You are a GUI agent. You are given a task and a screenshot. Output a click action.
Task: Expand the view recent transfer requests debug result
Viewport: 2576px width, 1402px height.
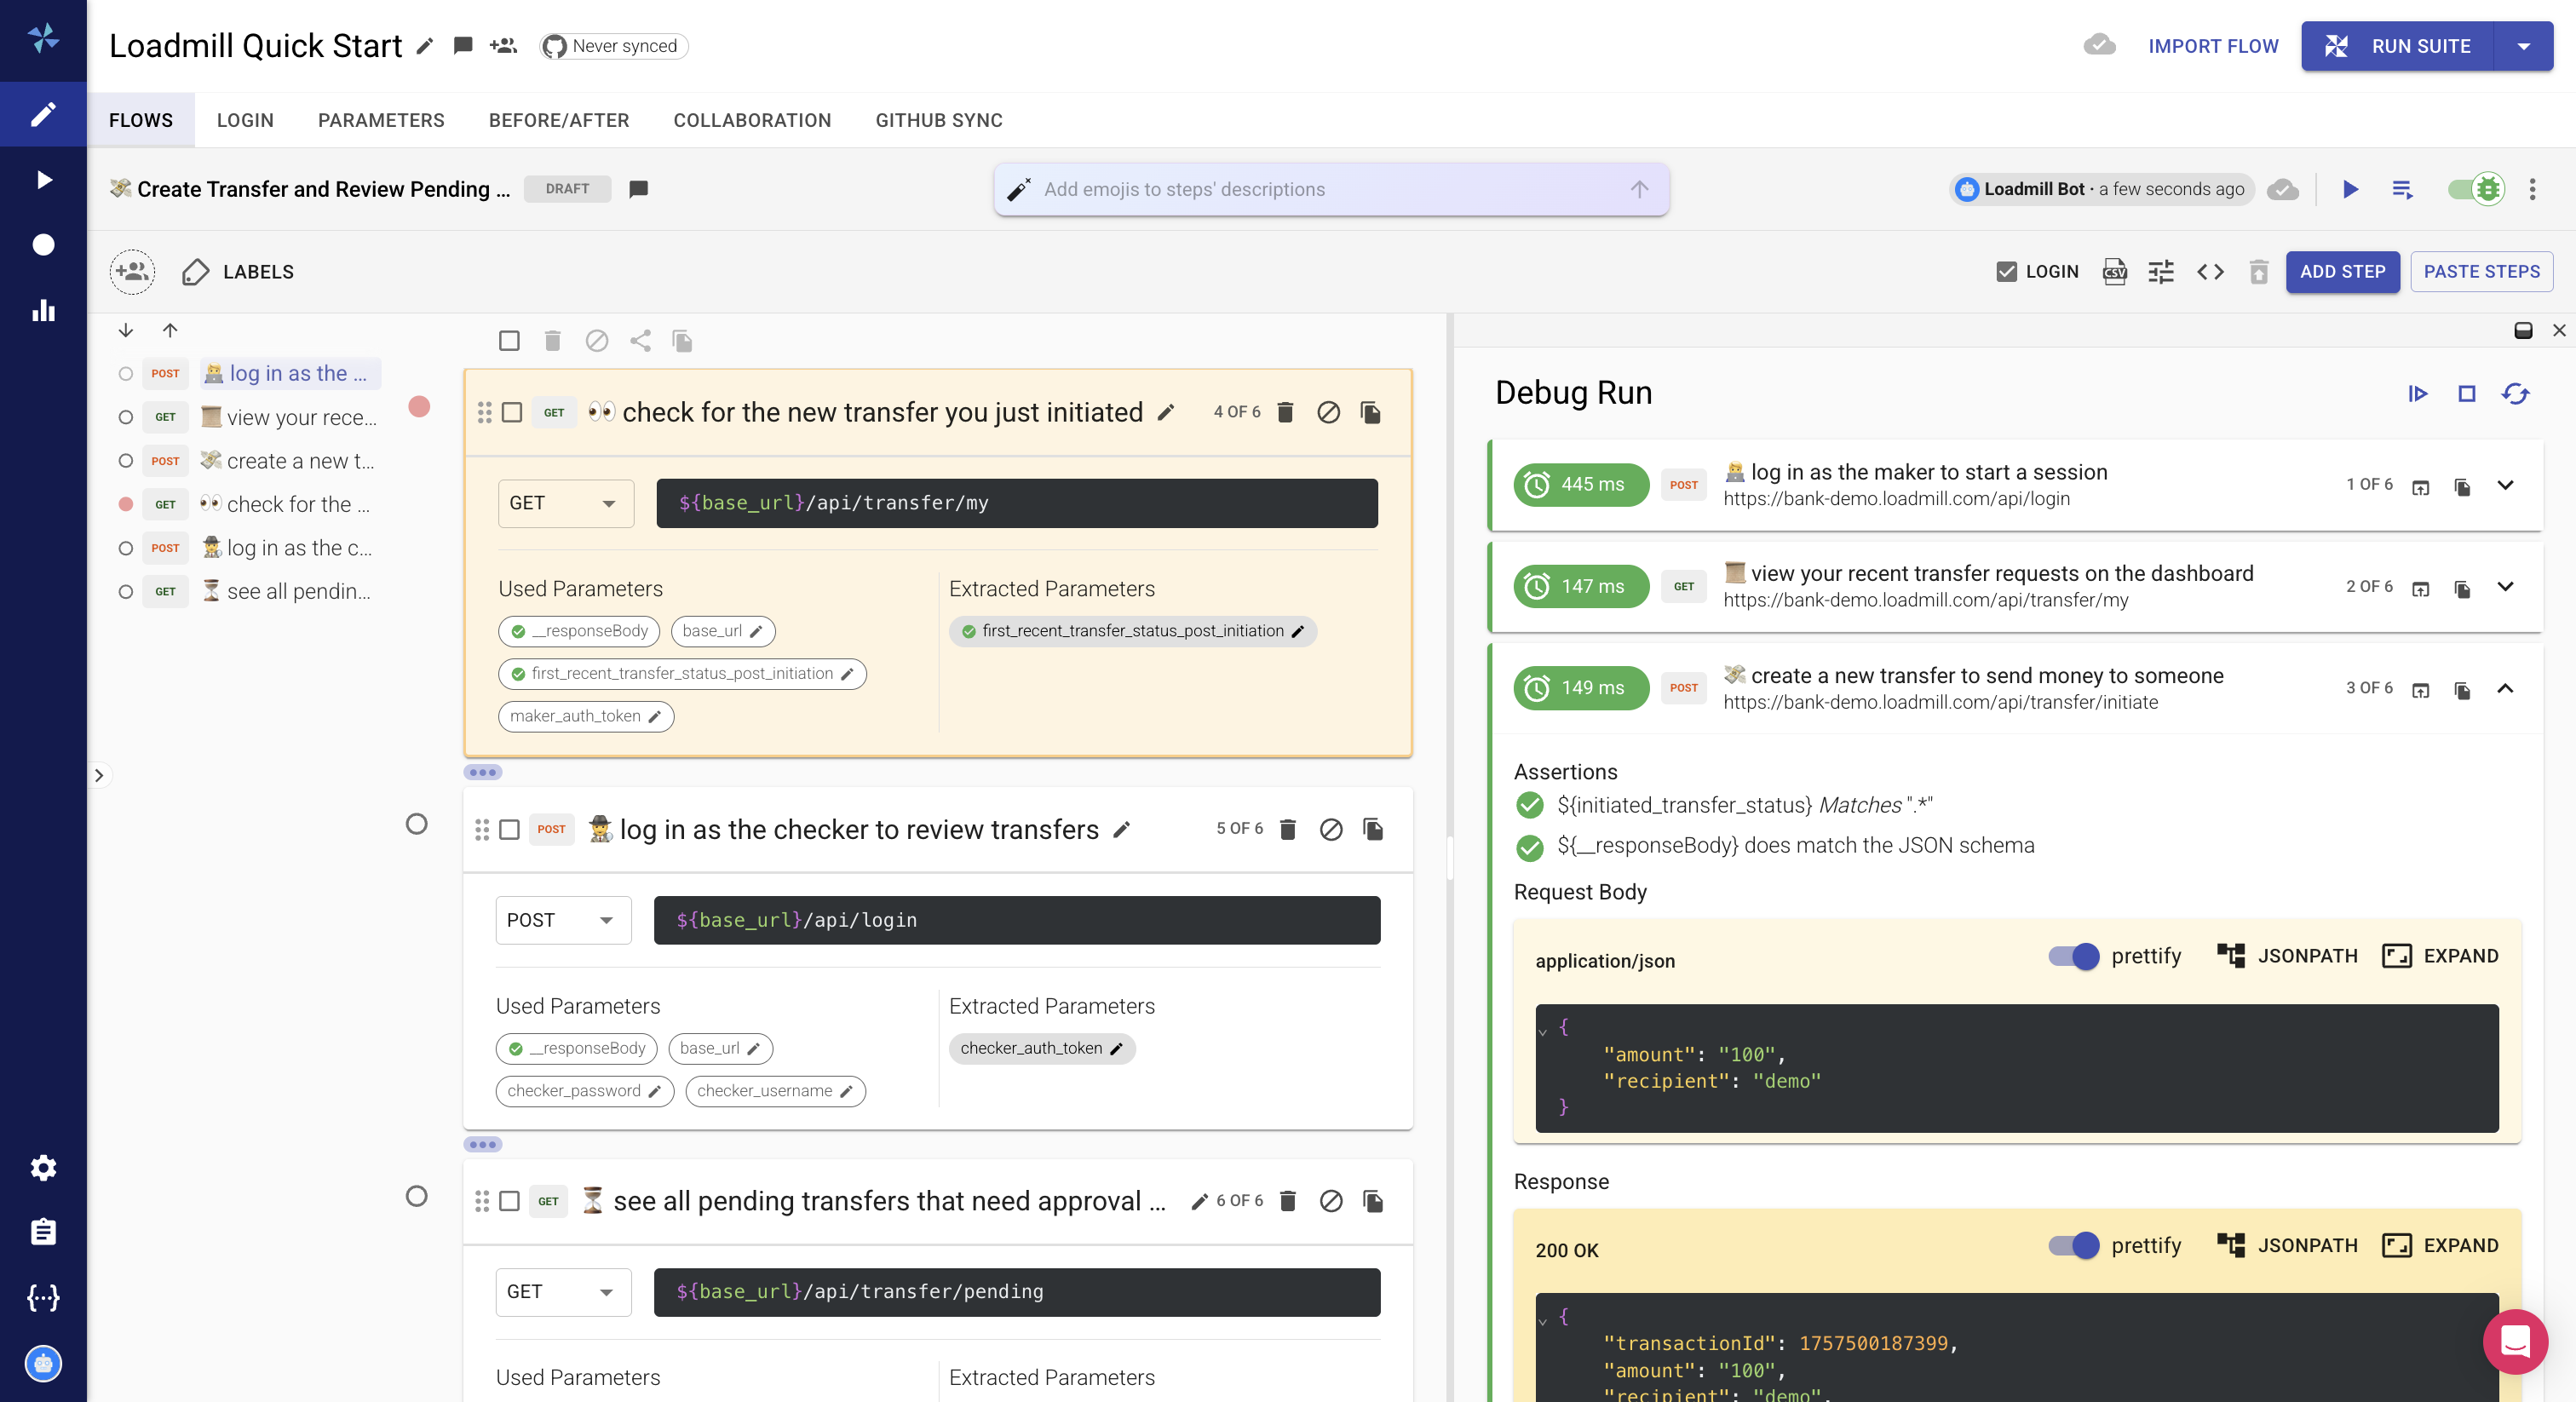coord(2505,587)
